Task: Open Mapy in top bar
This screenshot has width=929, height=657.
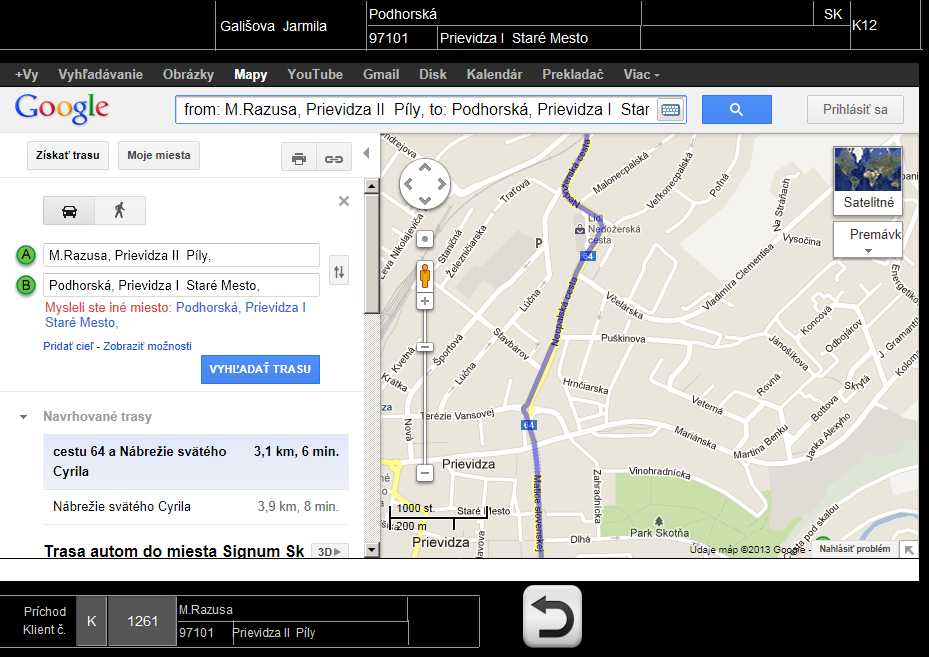Action: (x=251, y=75)
